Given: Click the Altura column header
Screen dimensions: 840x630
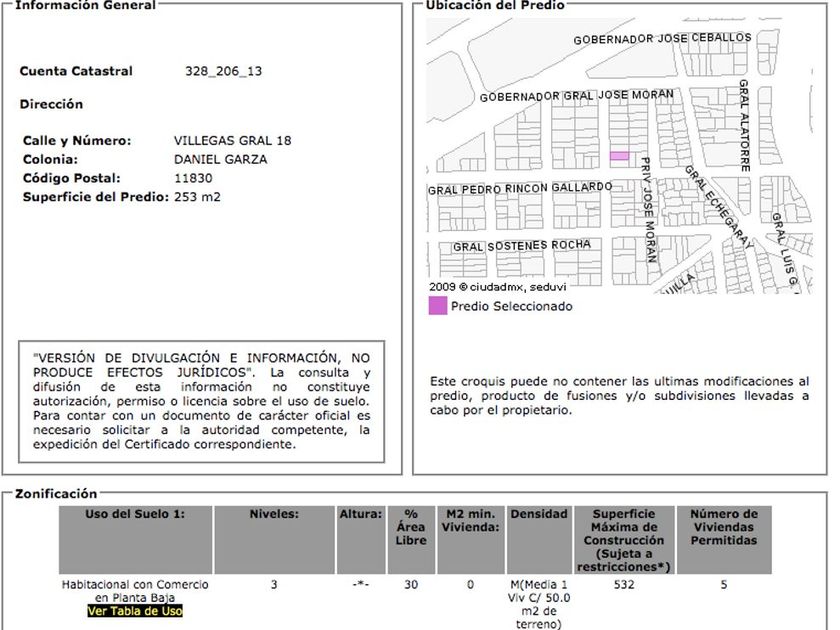Looking at the screenshot, I should [361, 539].
